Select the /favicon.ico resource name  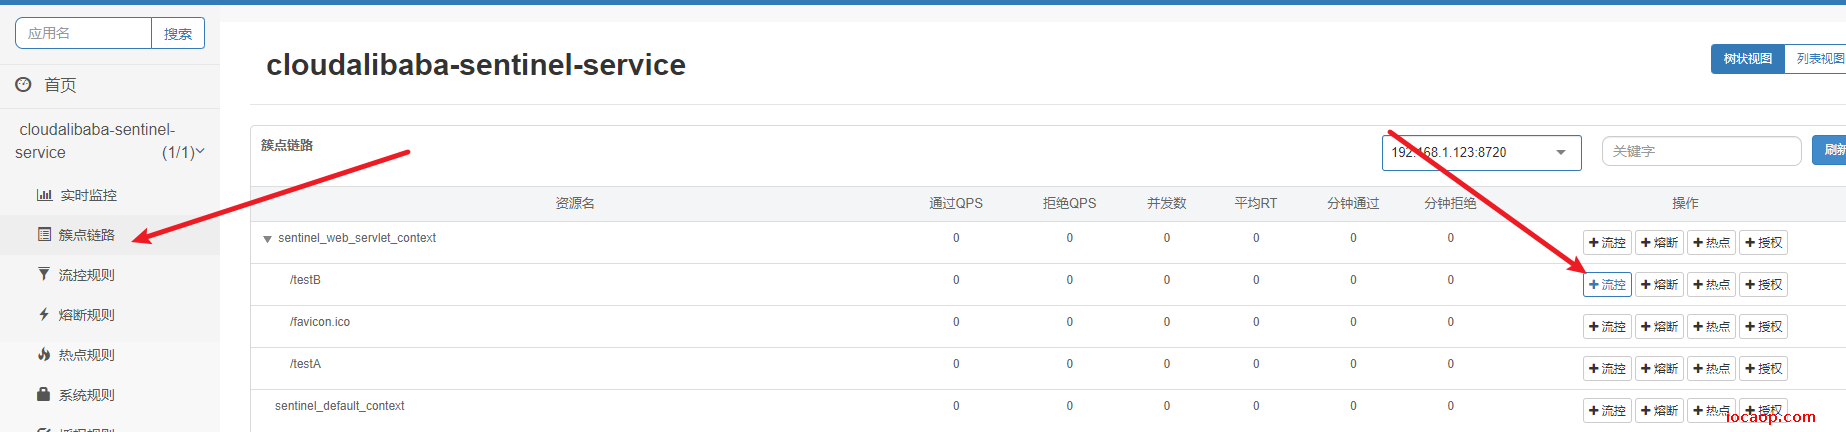[x=320, y=322]
